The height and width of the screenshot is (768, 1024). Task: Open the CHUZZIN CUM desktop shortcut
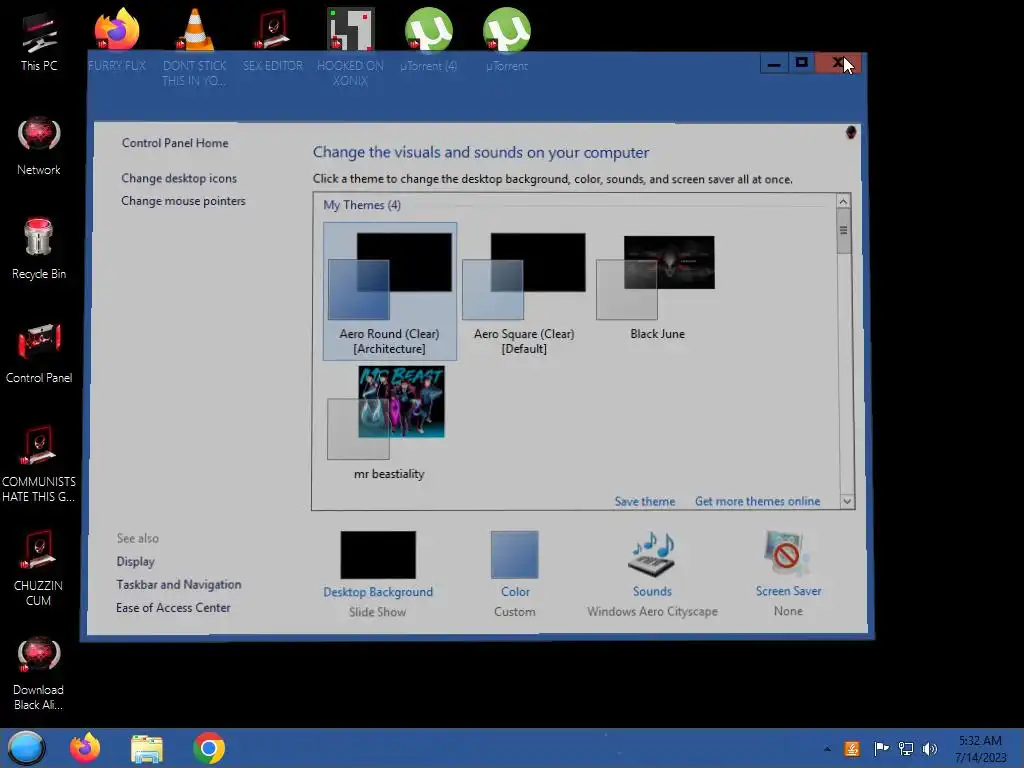click(39, 569)
